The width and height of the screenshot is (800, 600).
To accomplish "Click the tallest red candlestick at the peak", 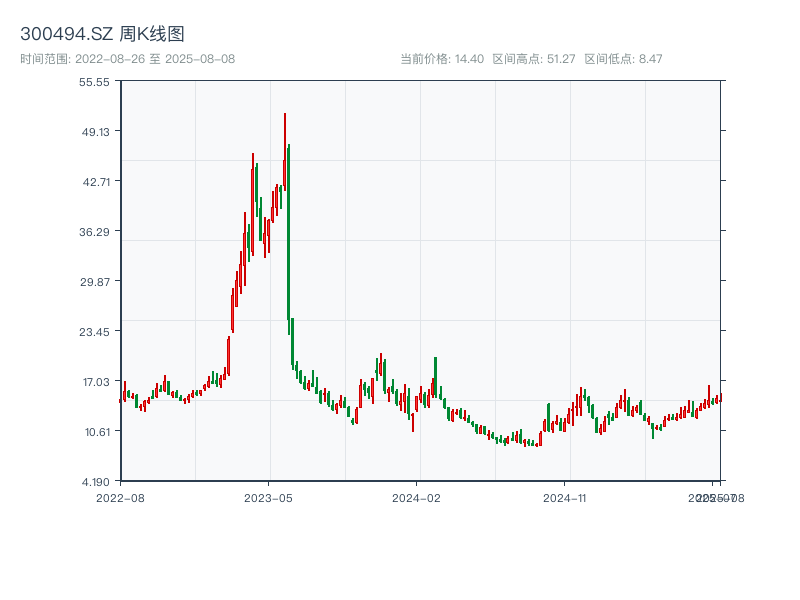I will (285, 152).
